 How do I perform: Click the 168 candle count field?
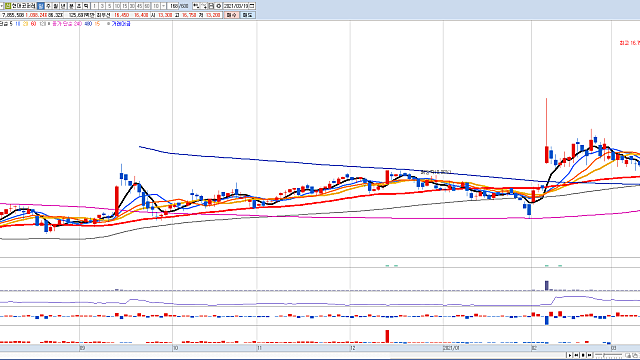coord(173,6)
